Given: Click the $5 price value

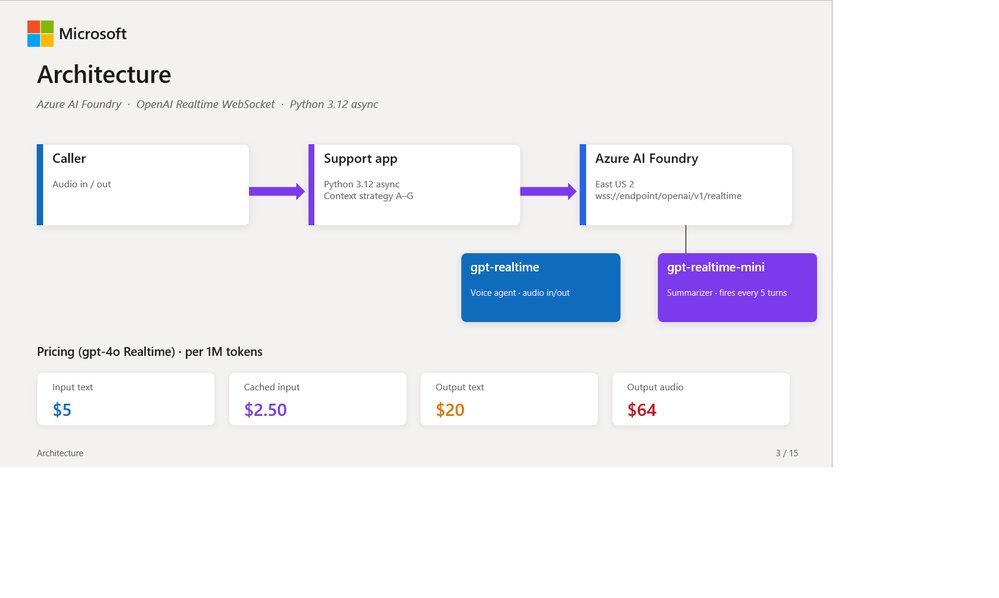Looking at the screenshot, I should coord(62,409).
